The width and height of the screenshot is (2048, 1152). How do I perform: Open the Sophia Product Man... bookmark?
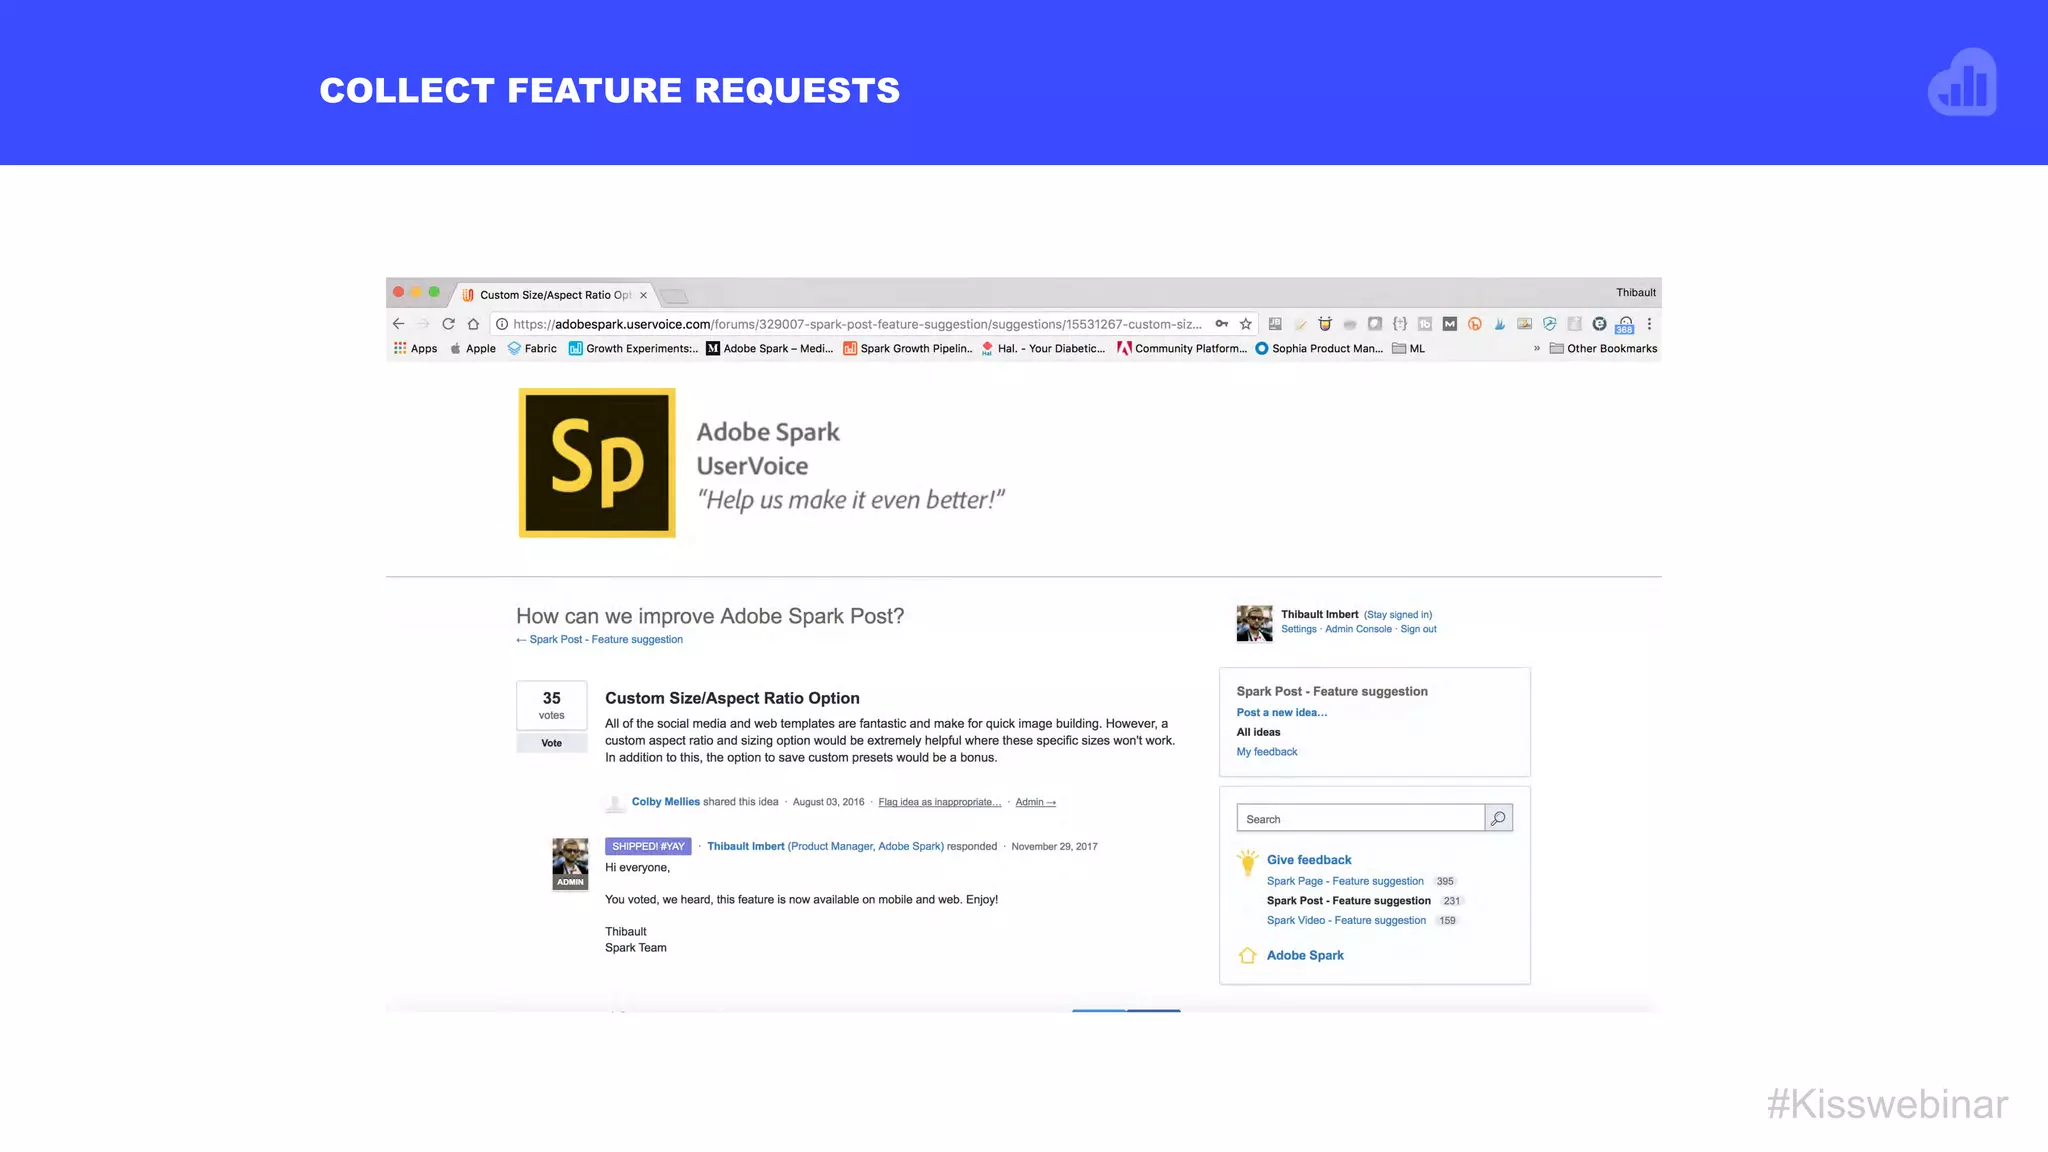point(1319,348)
